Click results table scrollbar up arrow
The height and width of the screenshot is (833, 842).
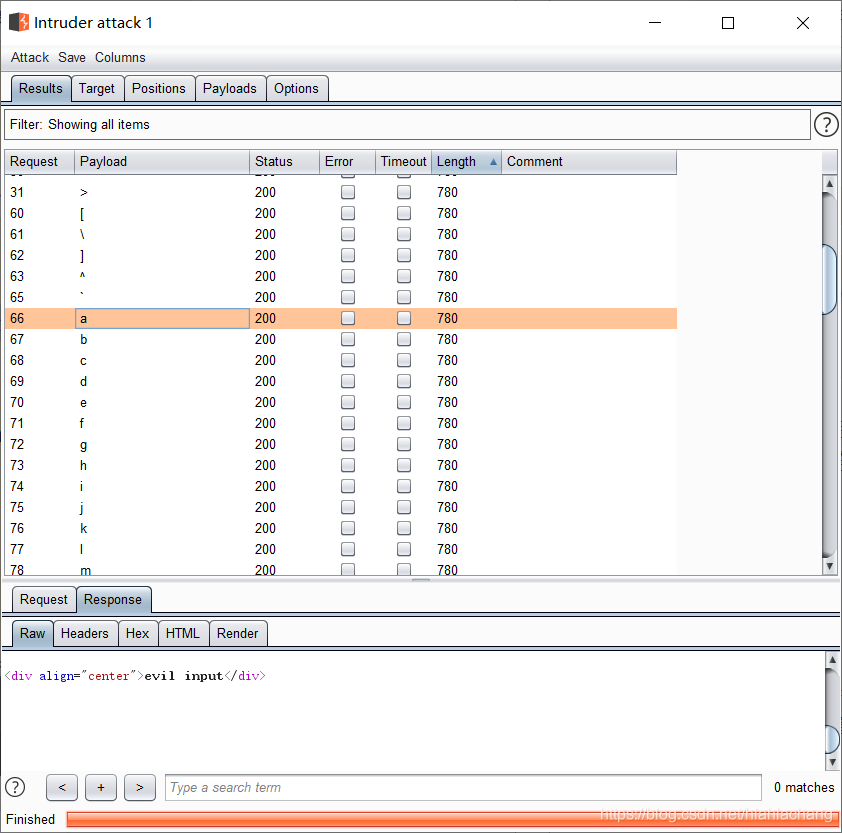pyautogui.click(x=830, y=184)
